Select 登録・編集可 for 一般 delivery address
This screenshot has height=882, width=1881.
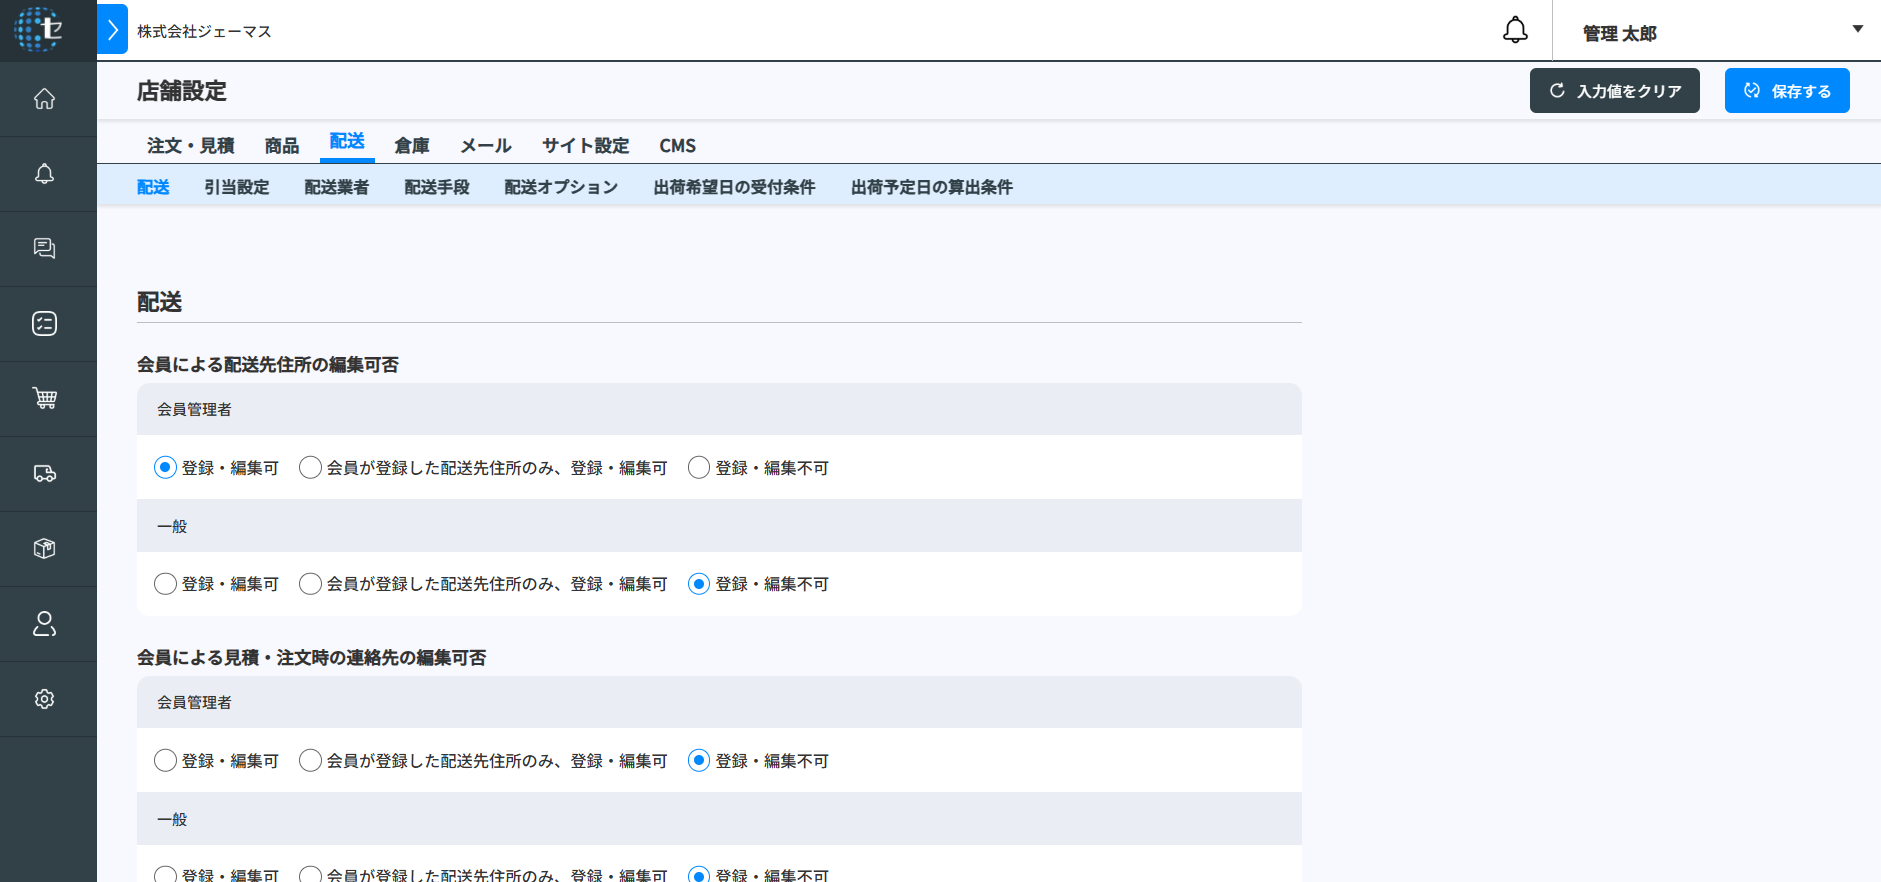click(165, 584)
